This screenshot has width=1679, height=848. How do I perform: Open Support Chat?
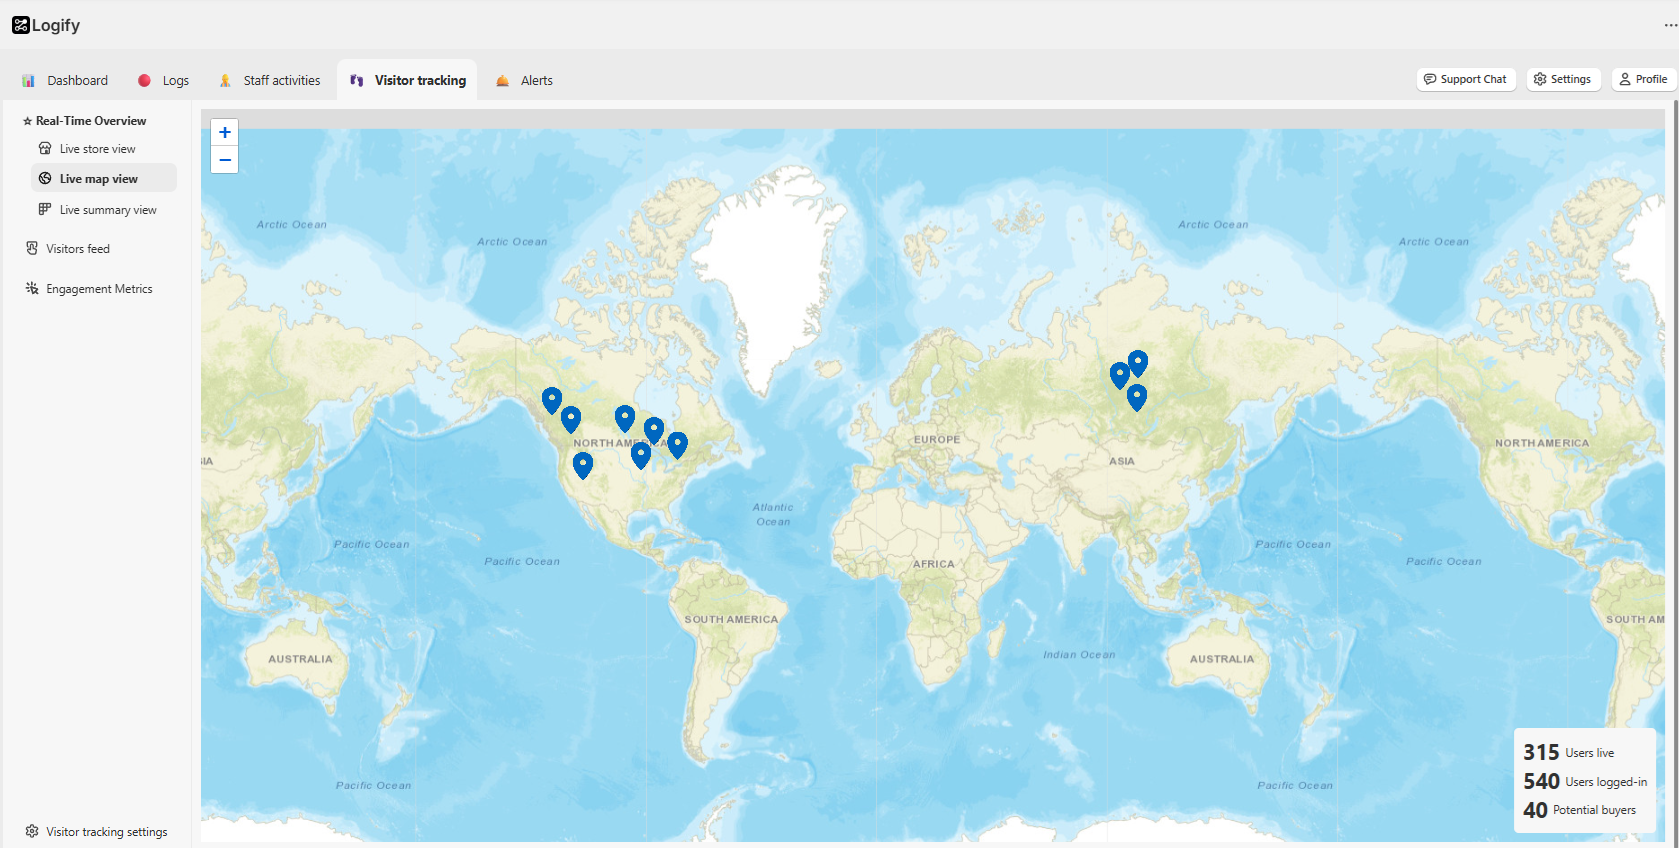[1466, 79]
